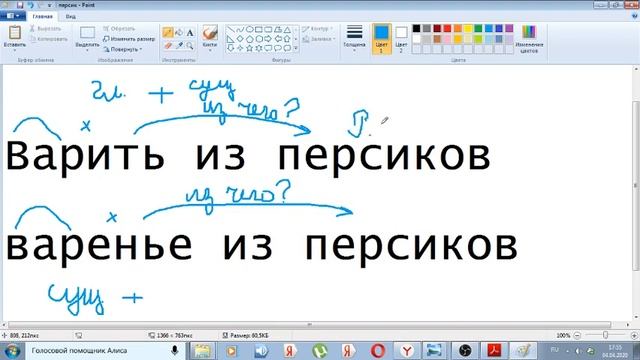Click the zoom slider handle
The height and width of the screenshot is (360, 640).
pyautogui.click(x=606, y=335)
